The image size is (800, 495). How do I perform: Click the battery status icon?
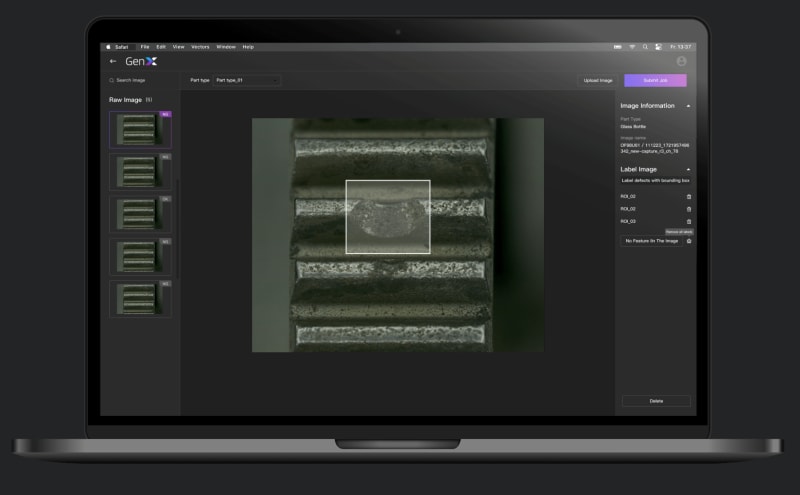(617, 47)
